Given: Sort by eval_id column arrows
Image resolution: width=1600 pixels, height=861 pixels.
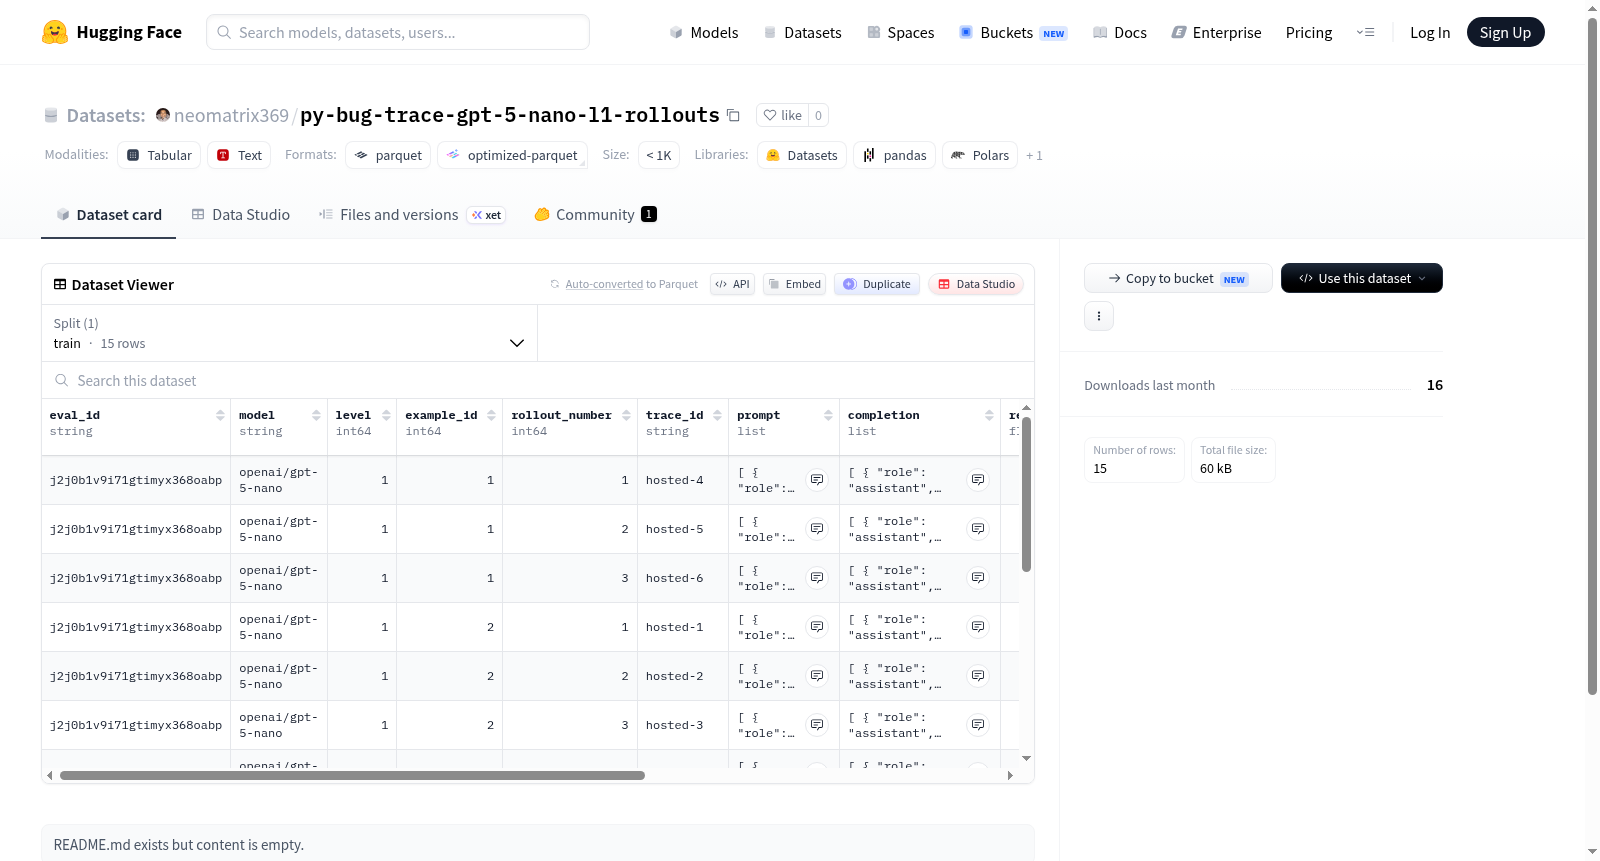Looking at the screenshot, I should pos(220,415).
